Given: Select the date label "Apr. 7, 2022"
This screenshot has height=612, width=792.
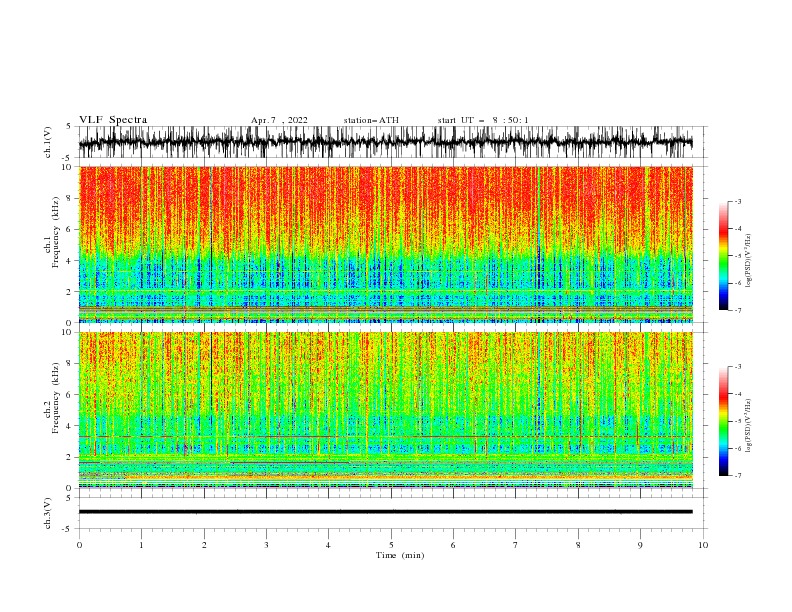Looking at the screenshot, I should tap(279, 120).
